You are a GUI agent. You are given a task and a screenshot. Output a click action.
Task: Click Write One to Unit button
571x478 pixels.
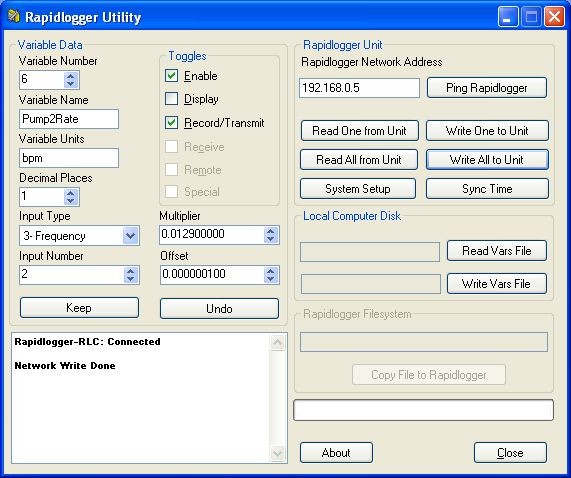point(487,131)
